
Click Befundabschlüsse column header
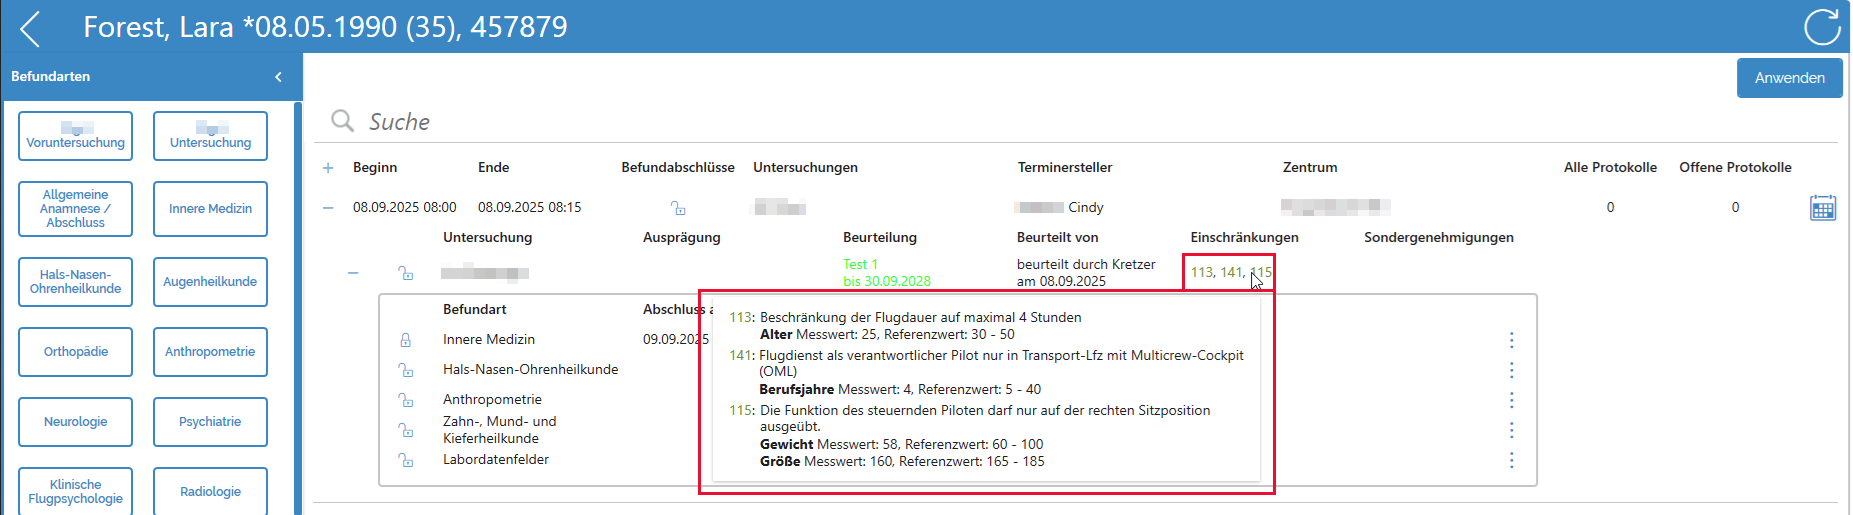678,168
